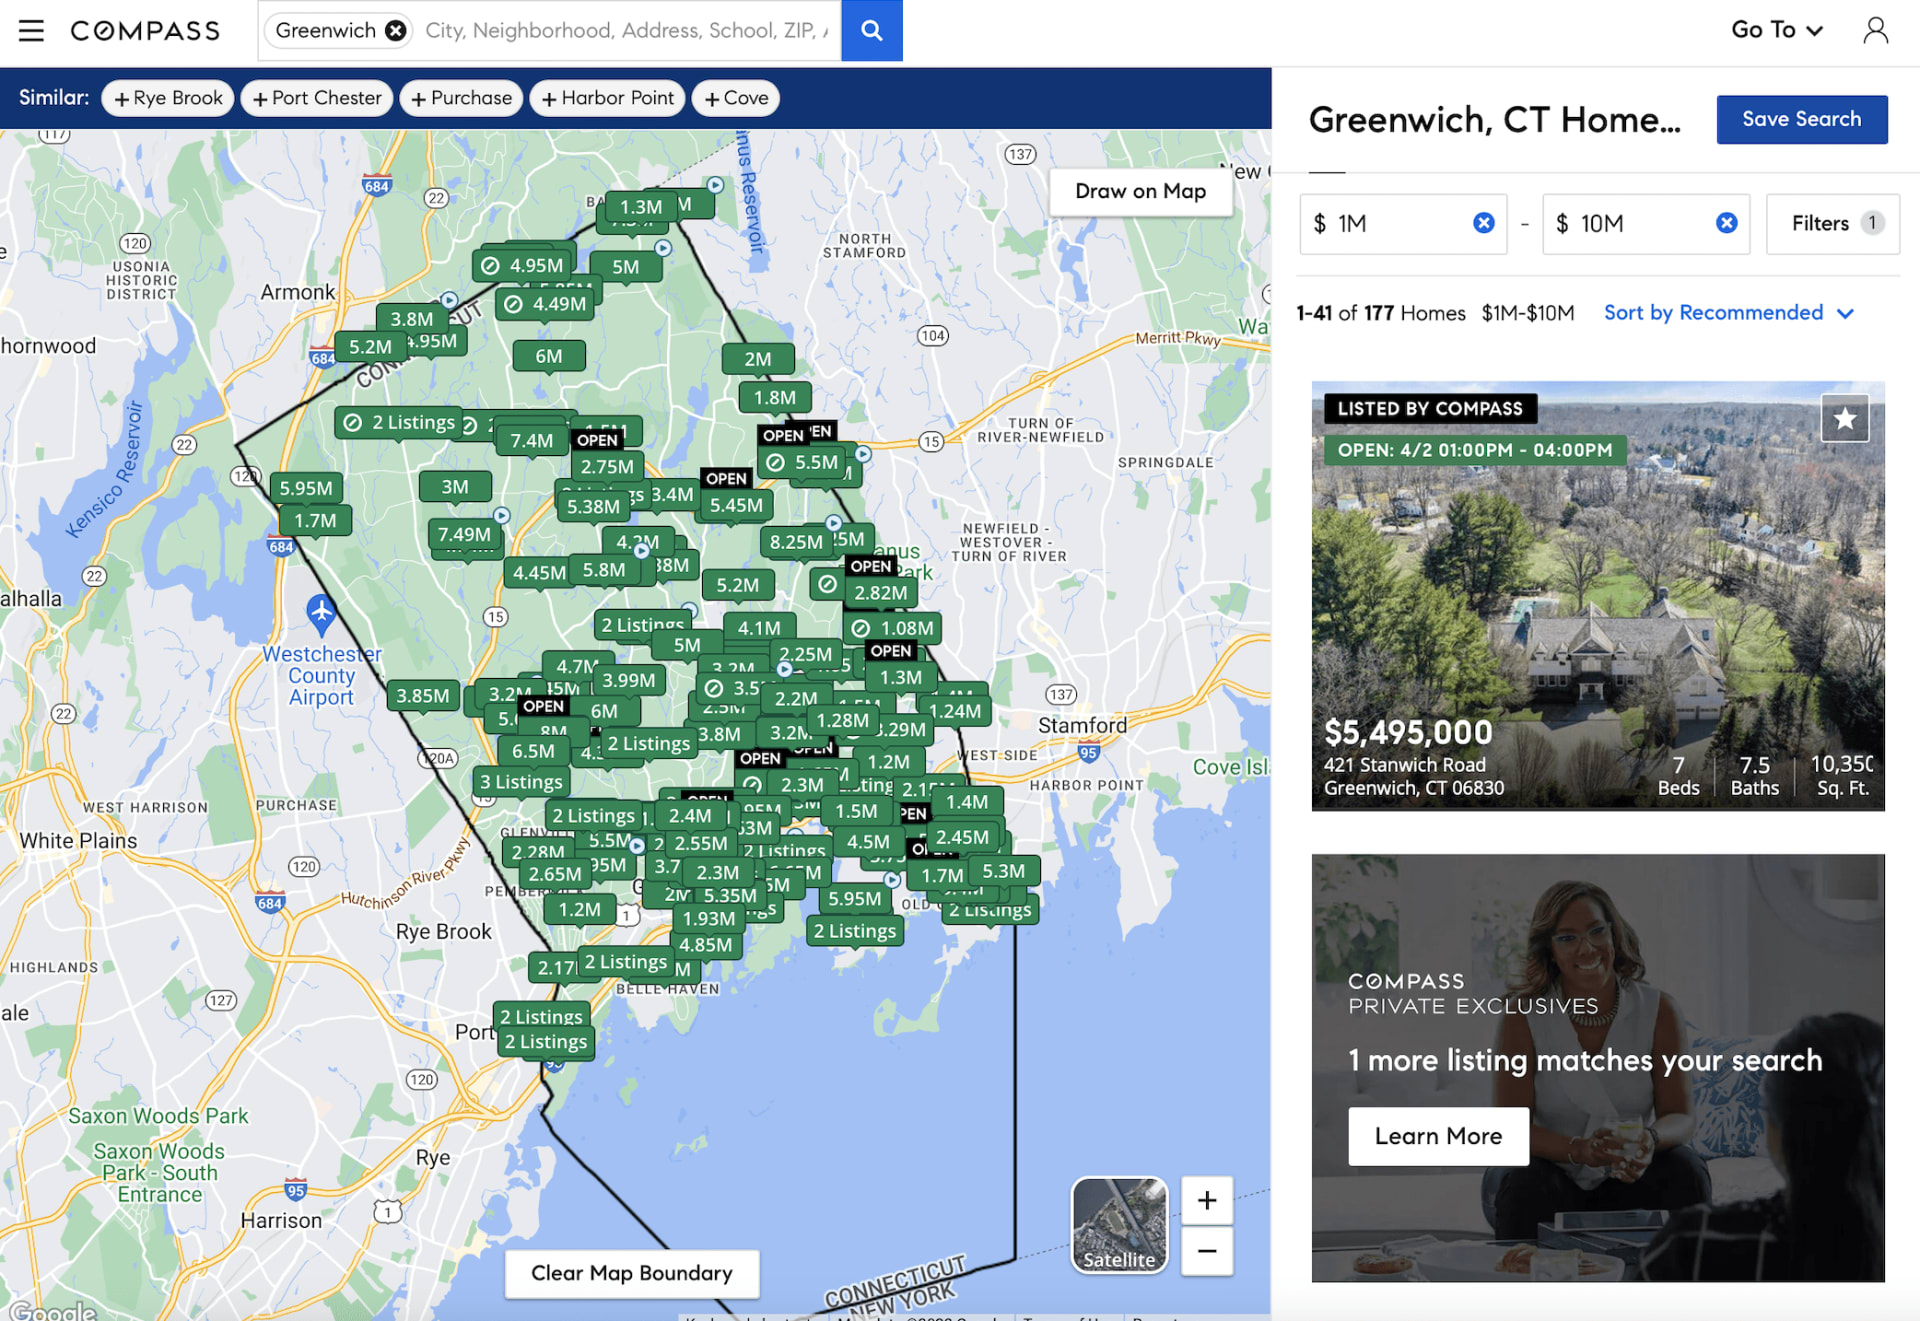Image resolution: width=1920 pixels, height=1321 pixels.
Task: Select the 1.93M map marker
Action: pyautogui.click(x=708, y=919)
